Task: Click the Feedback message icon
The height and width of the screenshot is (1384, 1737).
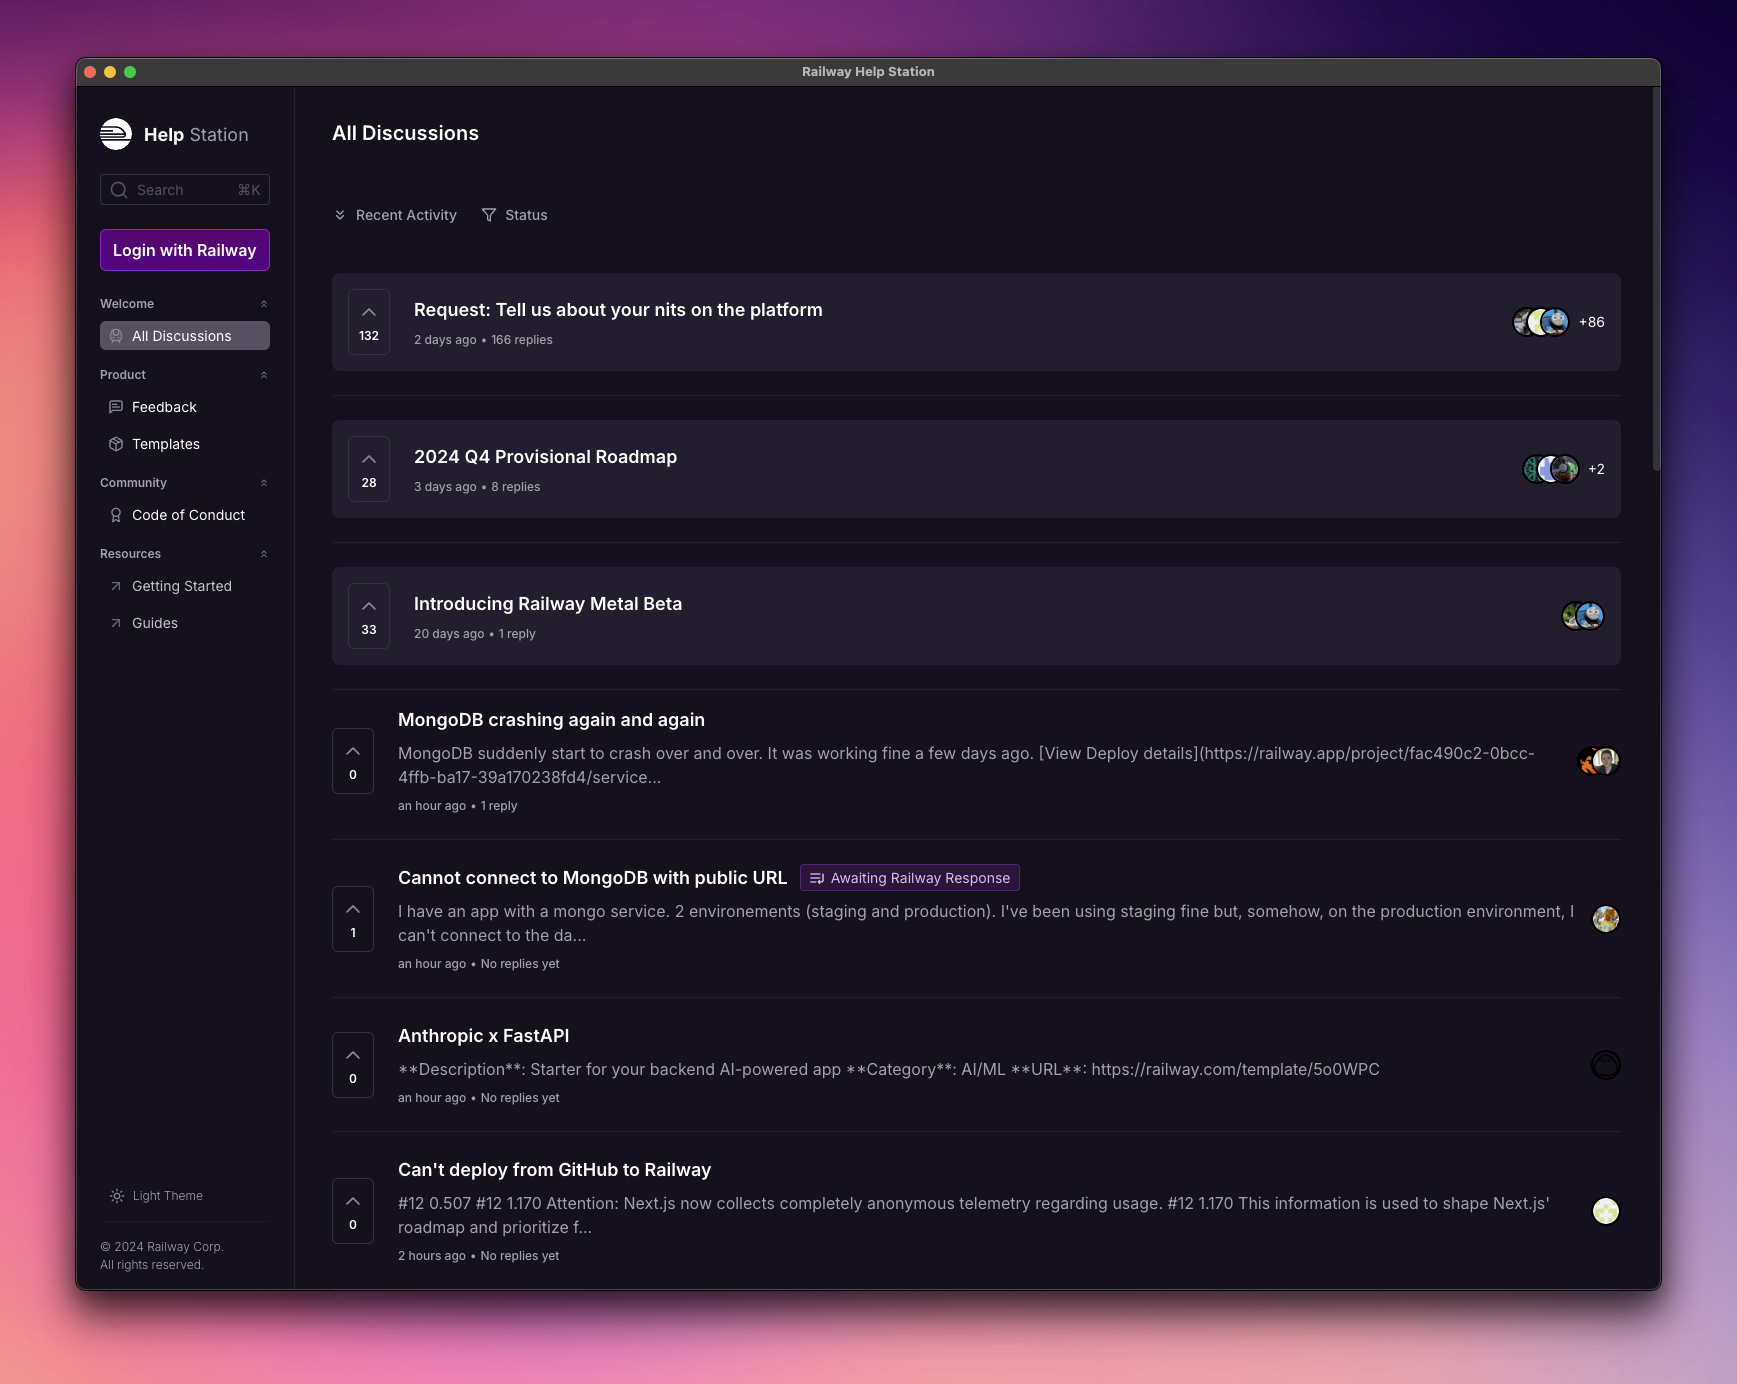Action: point(116,407)
